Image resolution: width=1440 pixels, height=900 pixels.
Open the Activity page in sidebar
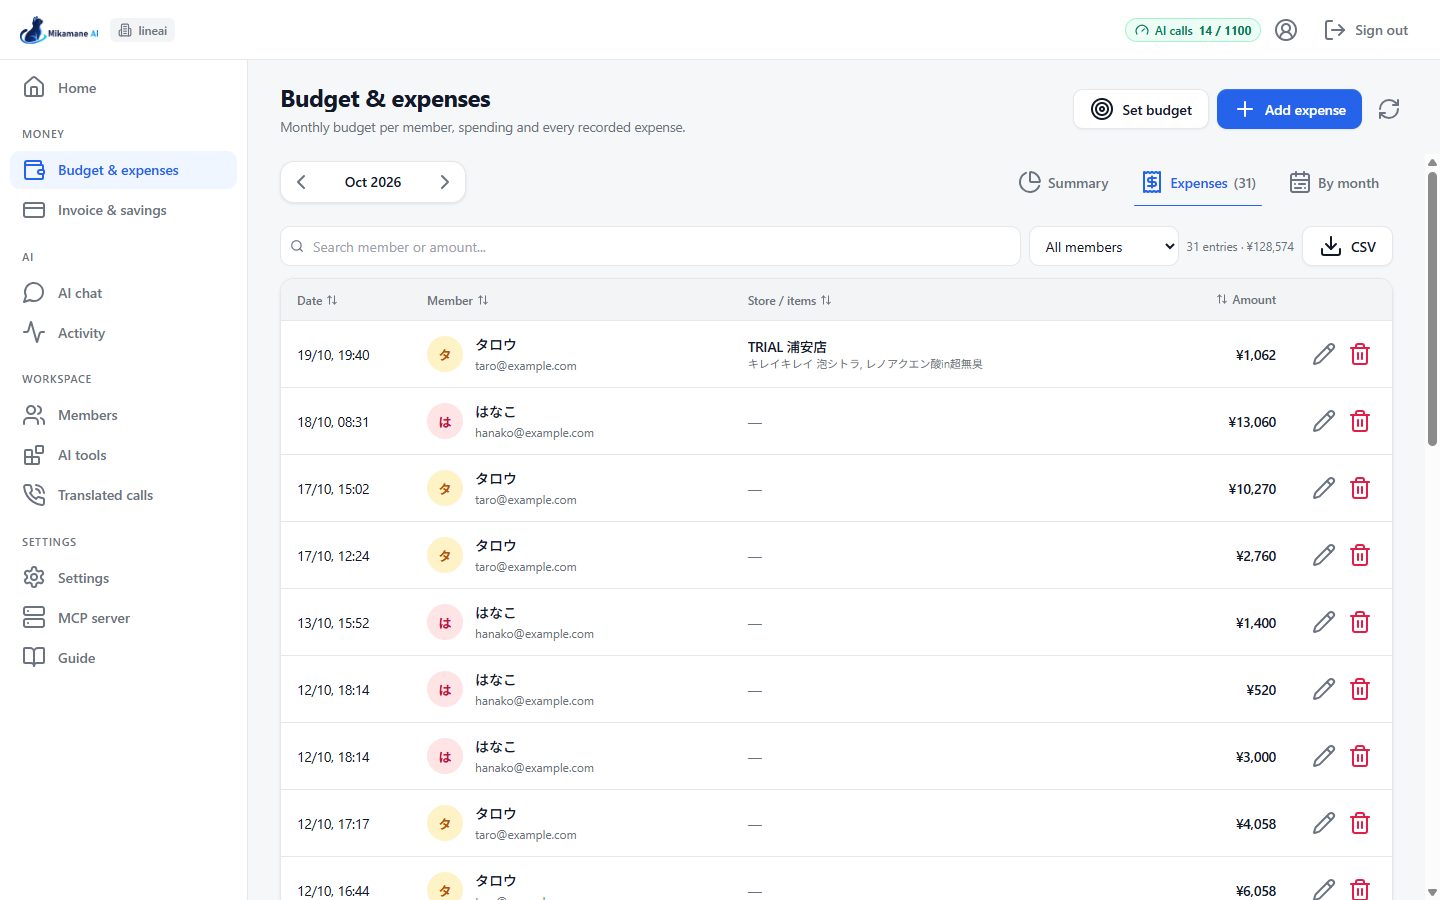click(x=123, y=333)
